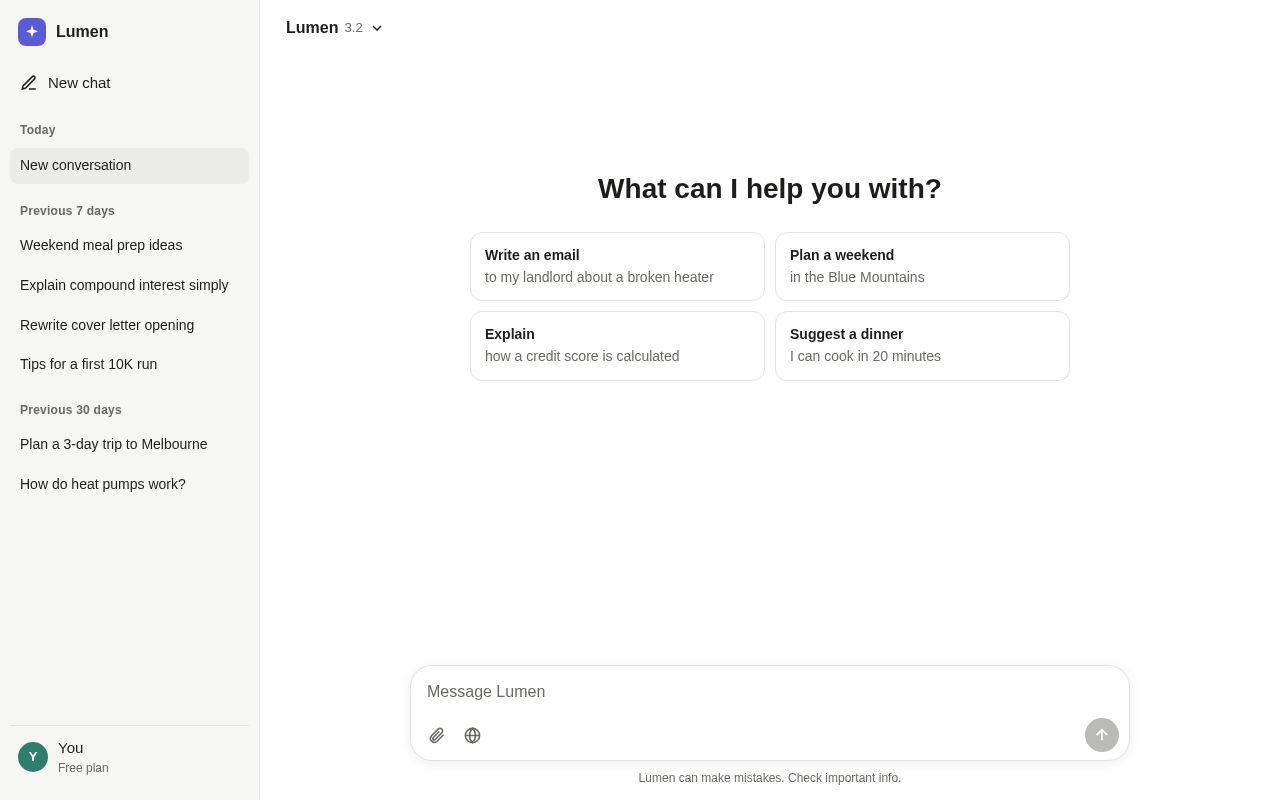Click the Lumen sparkle logo icon
Screen dimensions: 1280x800
(32, 32)
